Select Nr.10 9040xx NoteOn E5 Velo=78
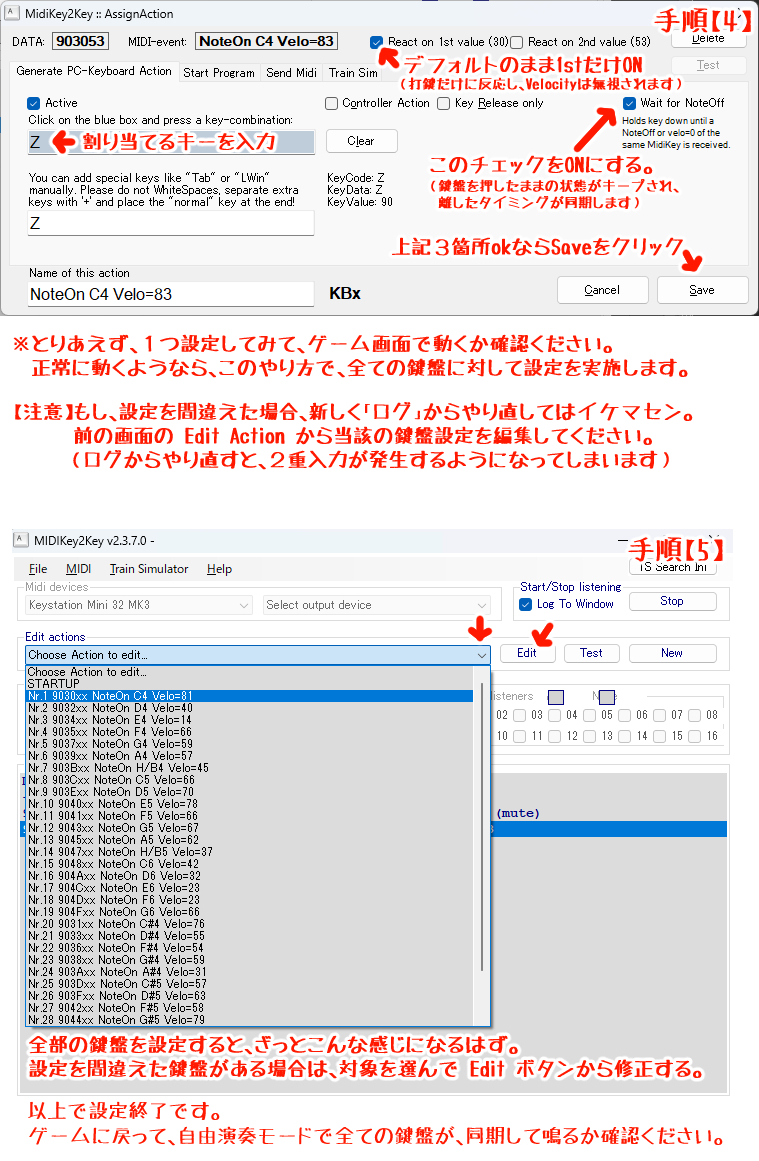 coord(250,804)
